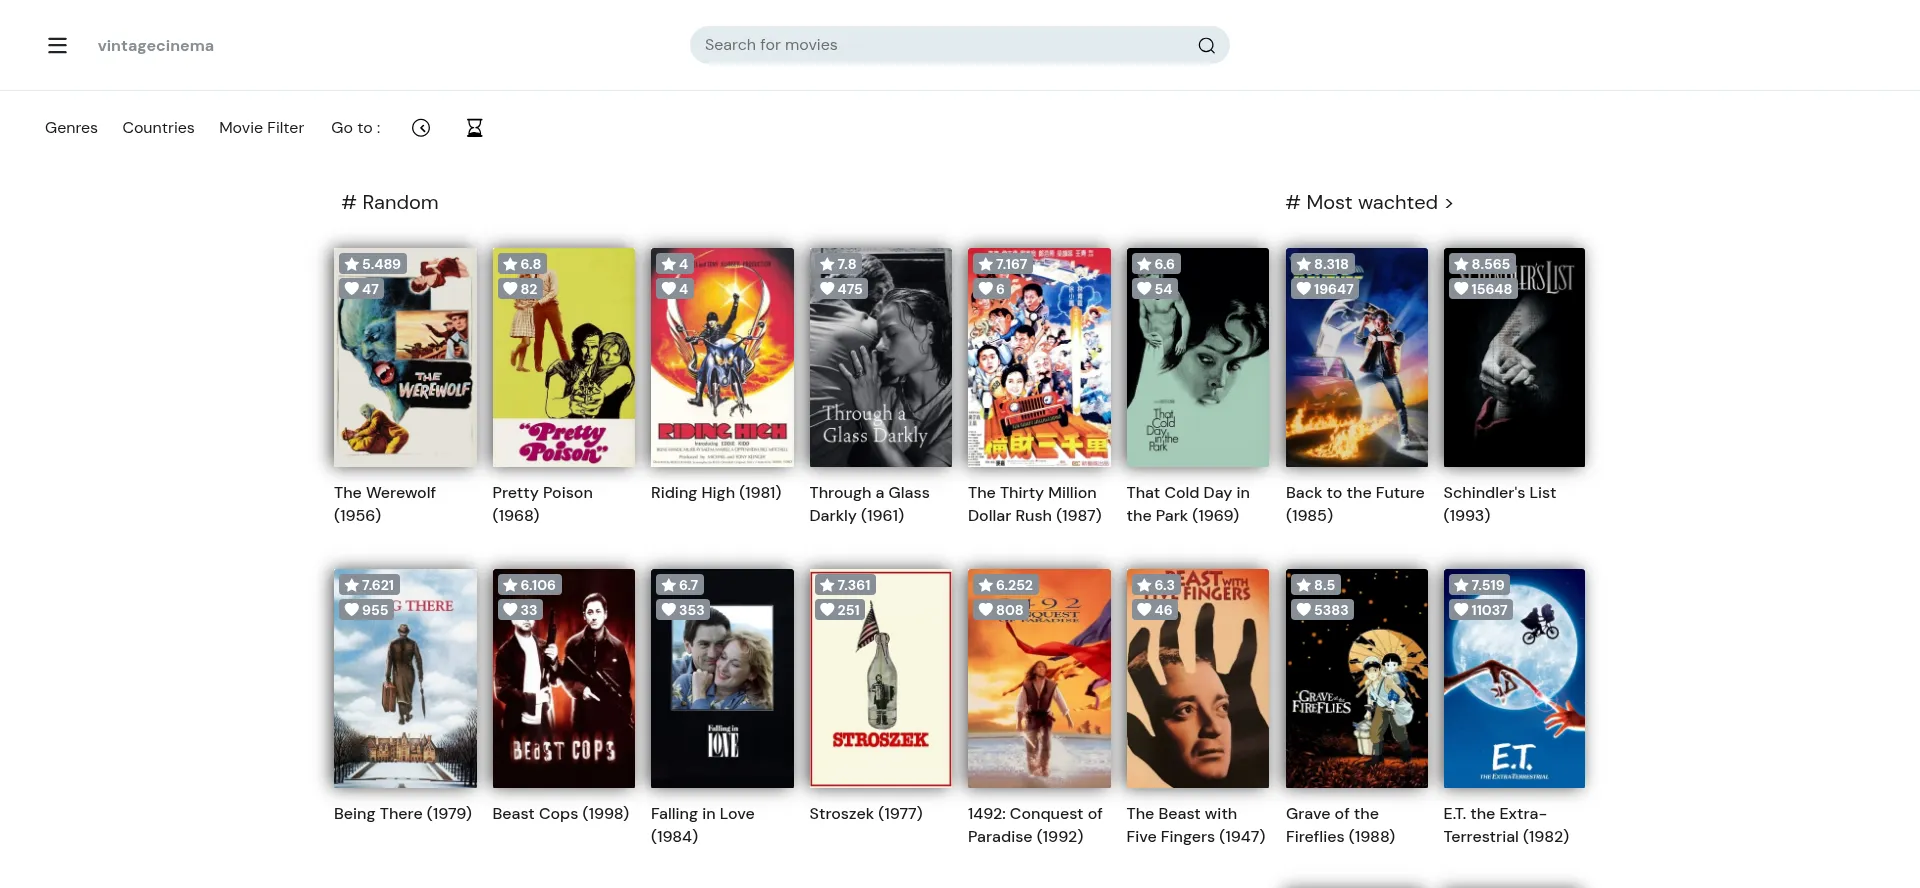Click the heart on 1492 Conquest poster
Screen dimensions: 1920x888
click(x=986, y=610)
